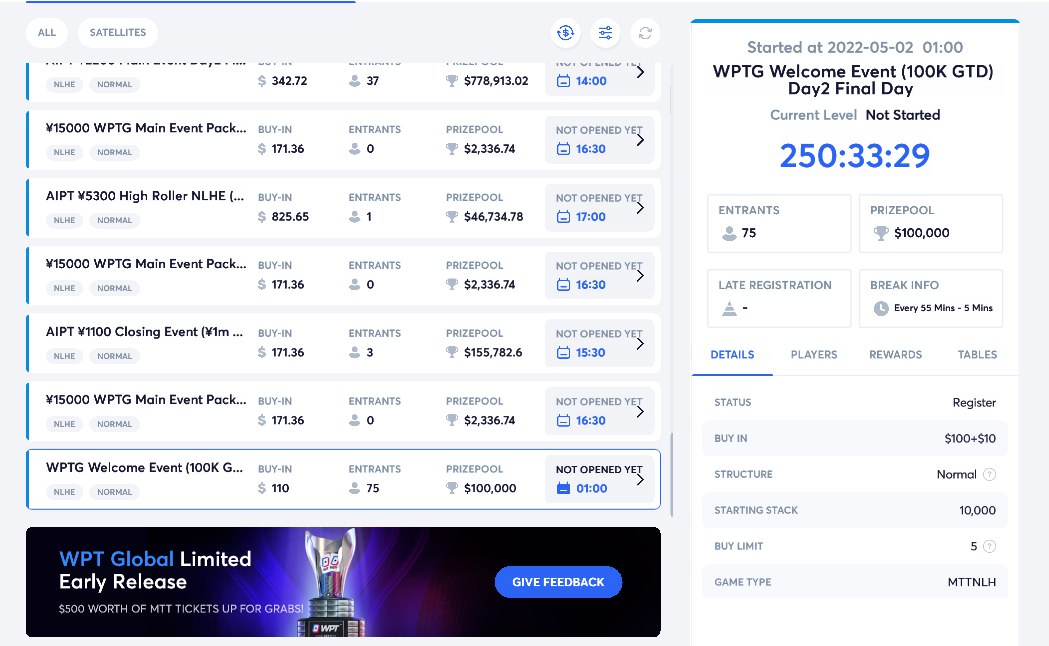Click the '$100,000' value in the Prizepool card
Image resolution: width=1049 pixels, height=646 pixels.
[922, 233]
